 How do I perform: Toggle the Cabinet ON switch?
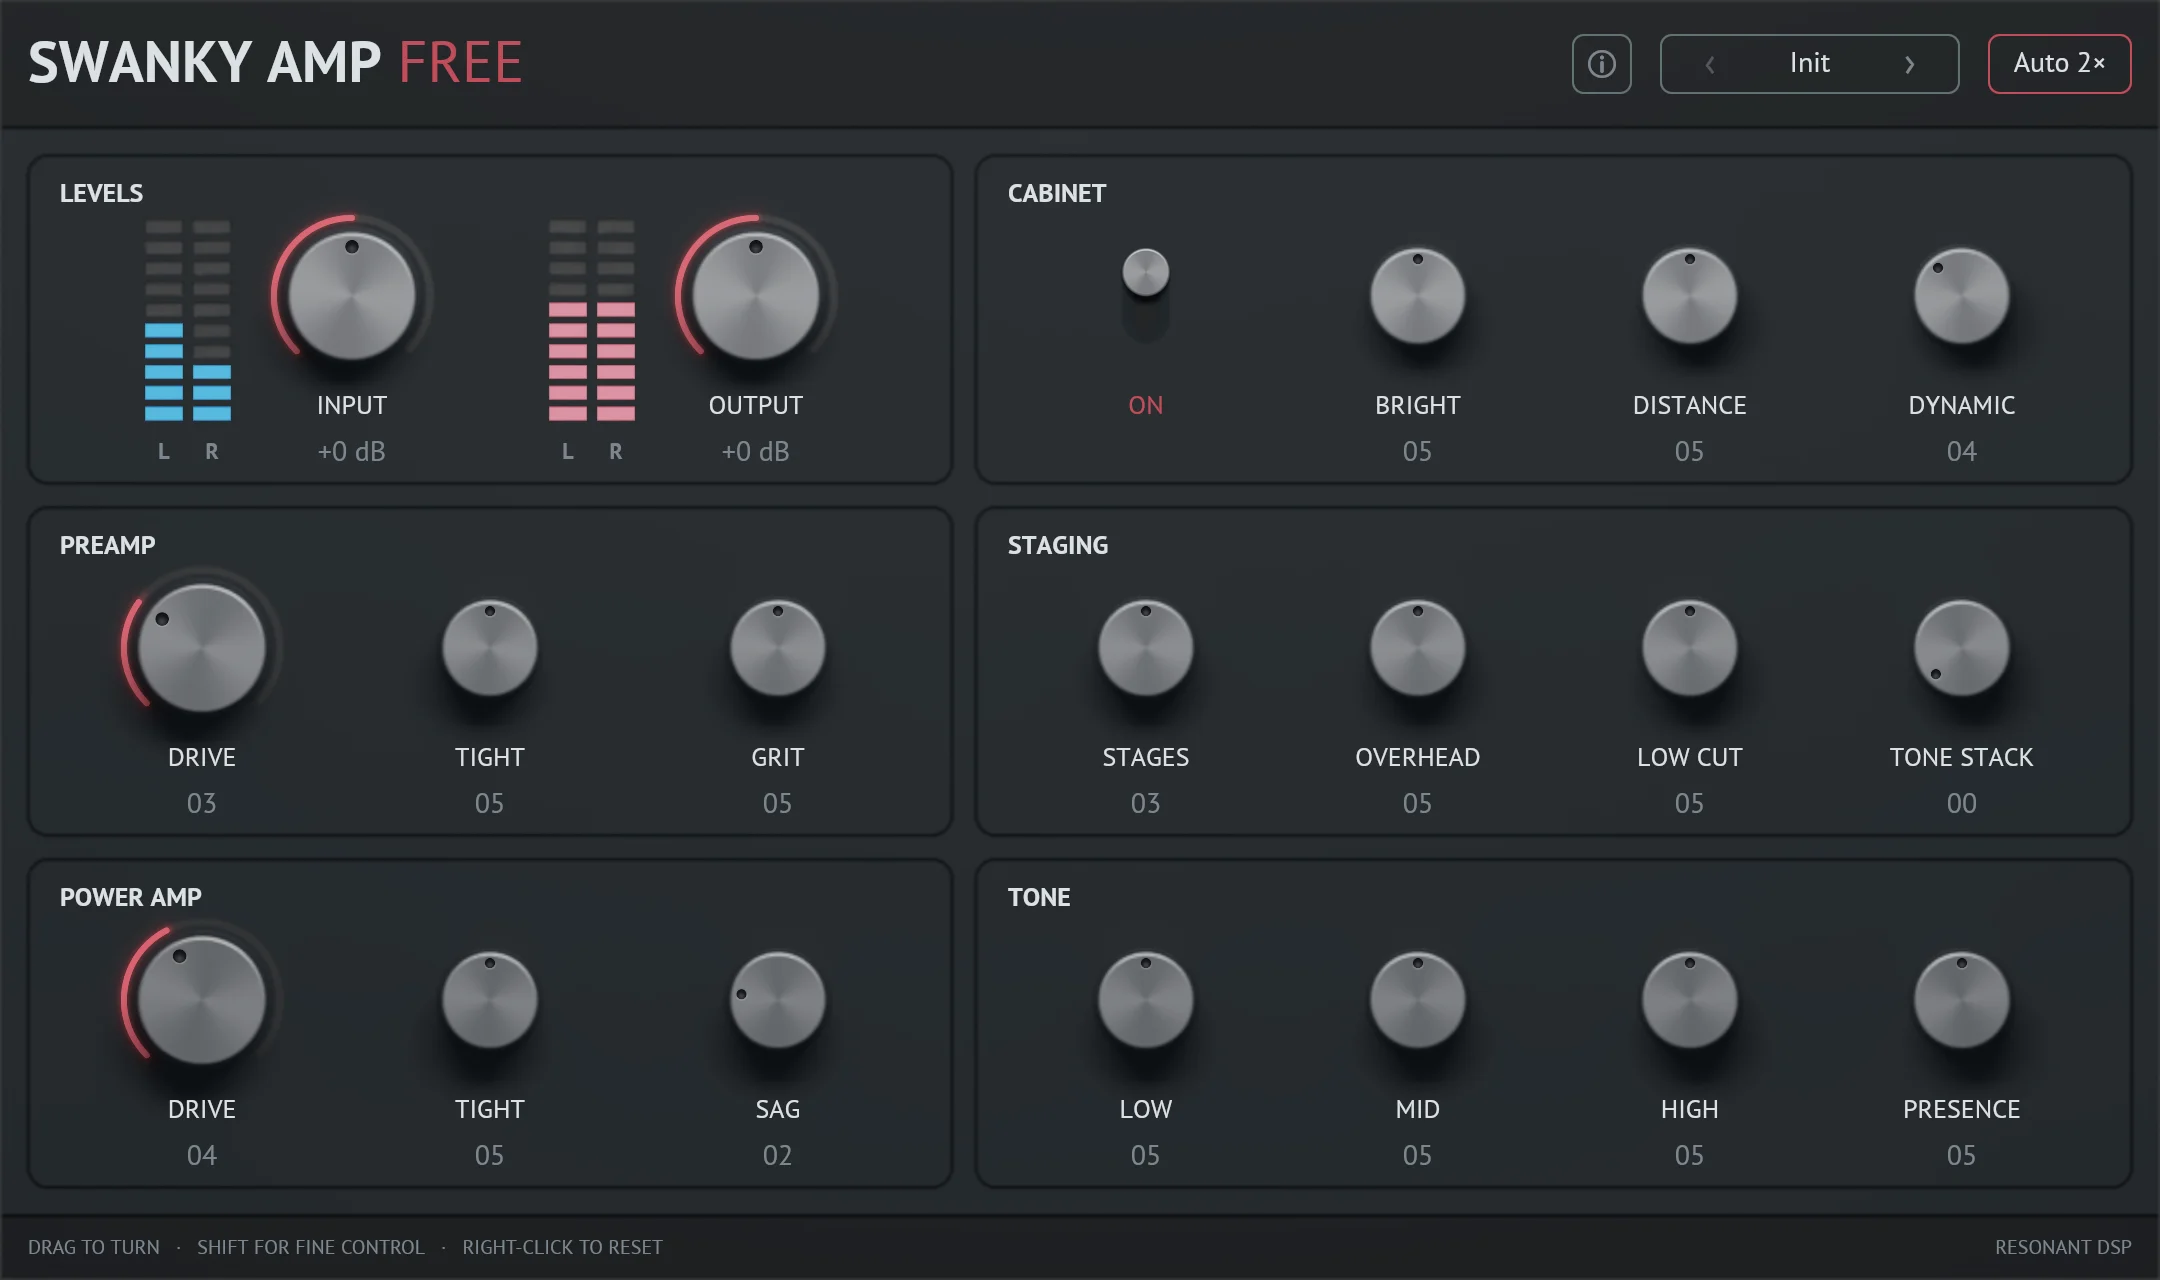click(1145, 296)
